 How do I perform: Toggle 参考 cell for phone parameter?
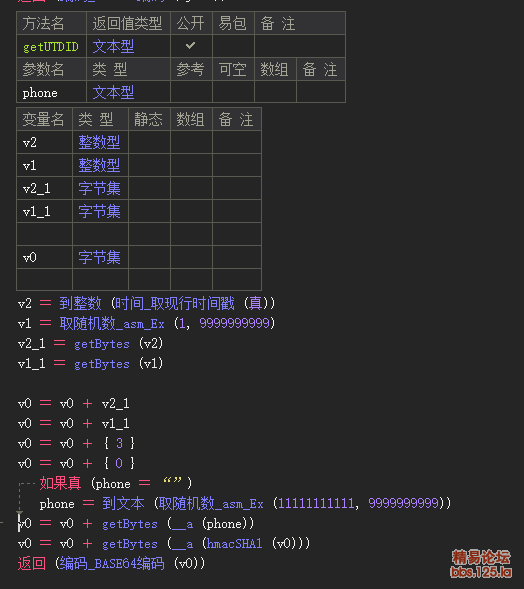pyautogui.click(x=191, y=92)
